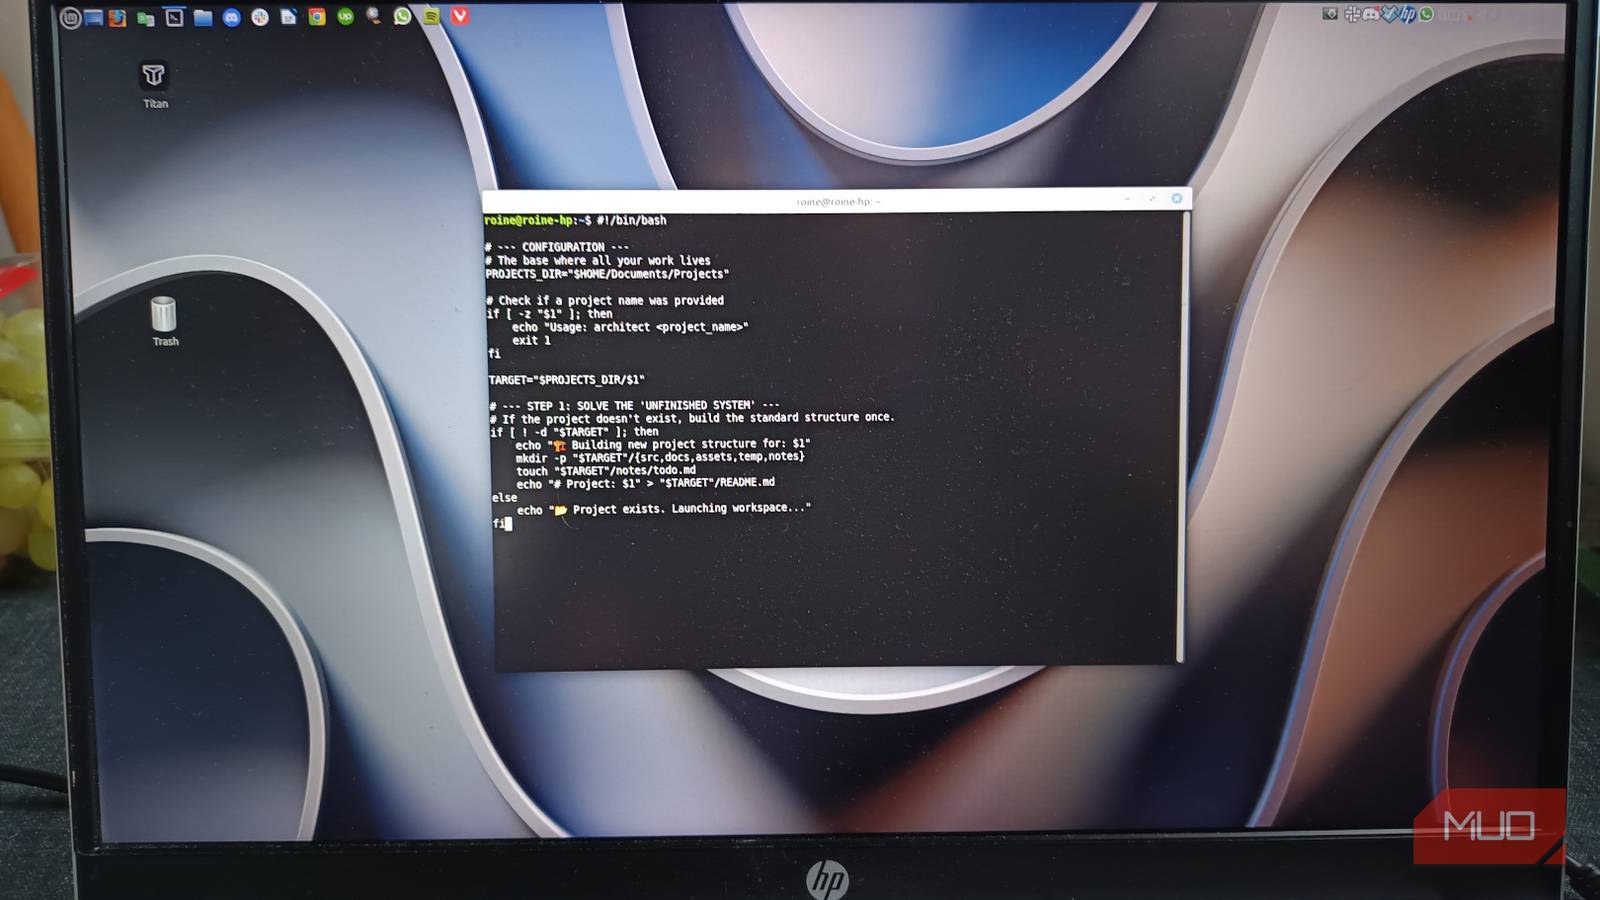Click the 'echo "# Project: $1"' README line
The height and width of the screenshot is (900, 1600).
click(646, 483)
